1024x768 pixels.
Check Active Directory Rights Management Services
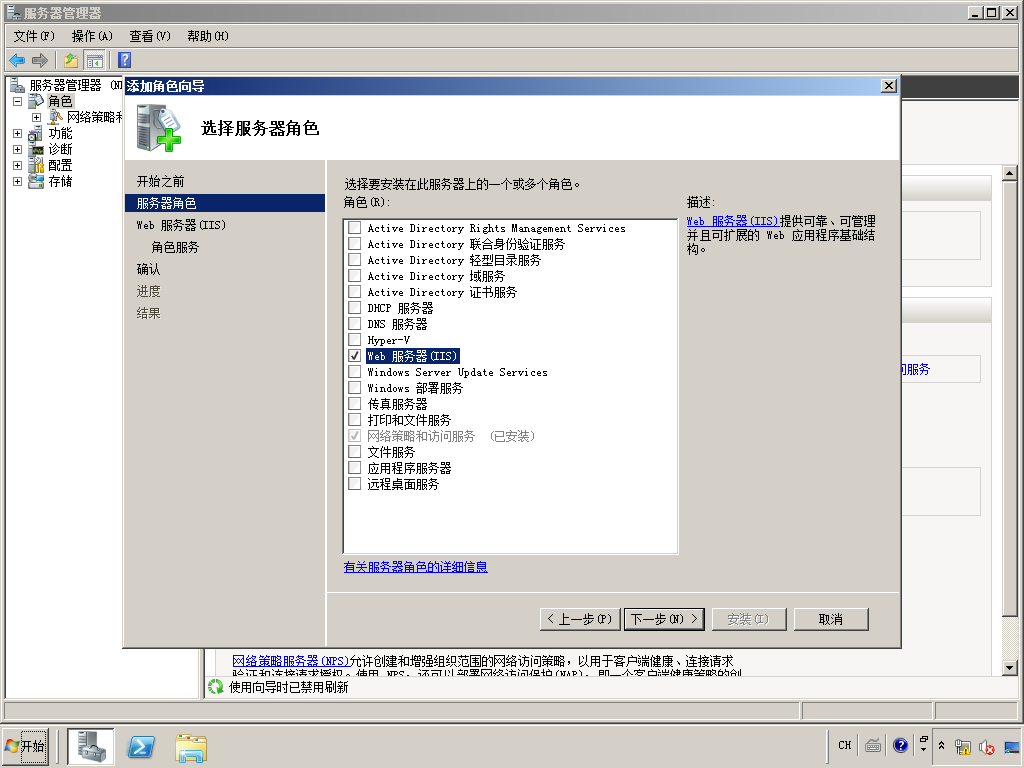355,228
